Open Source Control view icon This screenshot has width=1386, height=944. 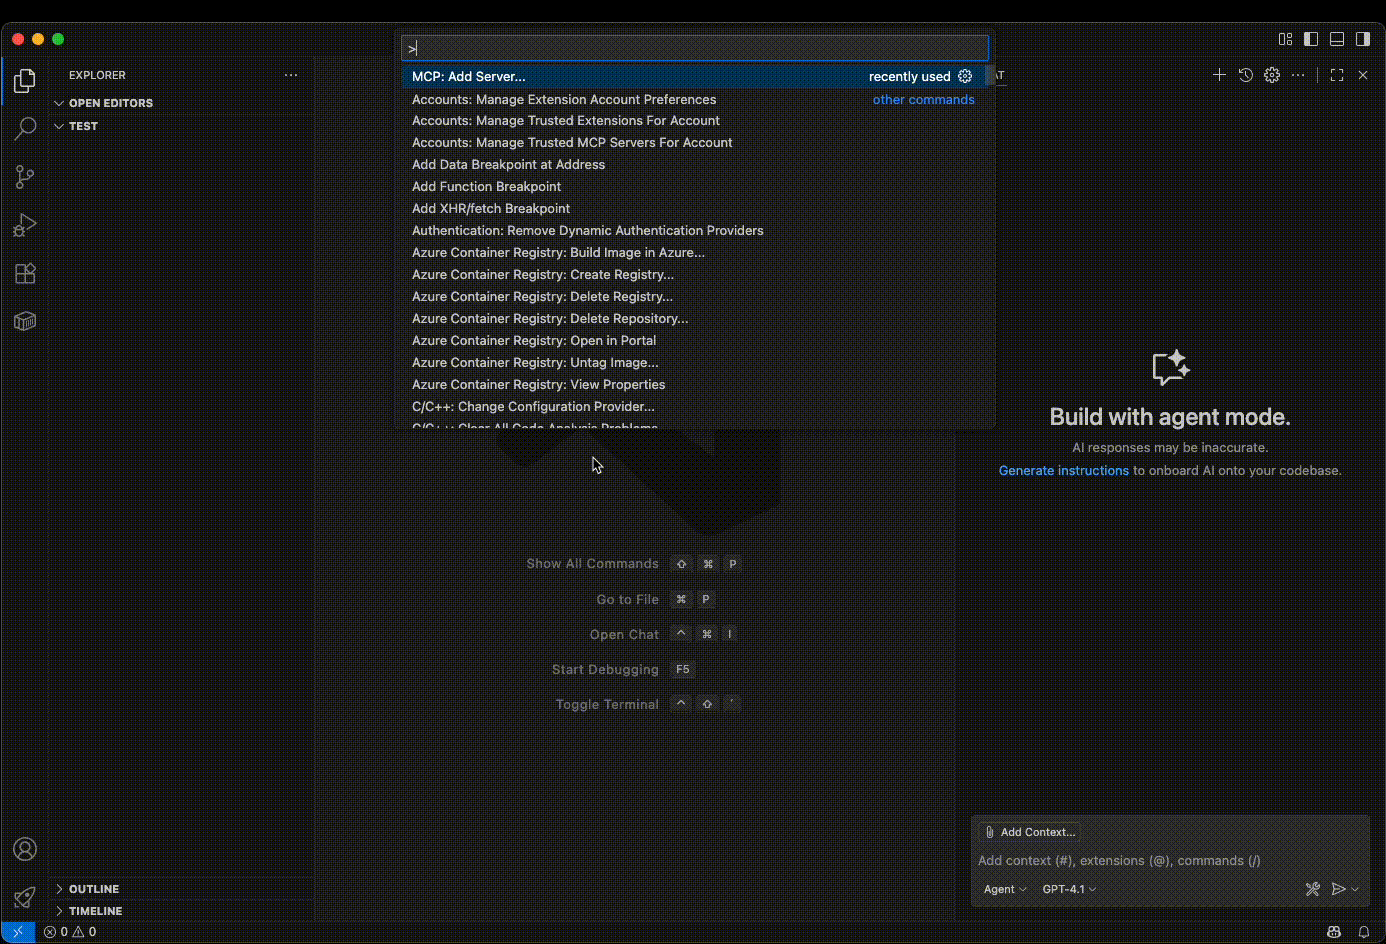coord(25,177)
